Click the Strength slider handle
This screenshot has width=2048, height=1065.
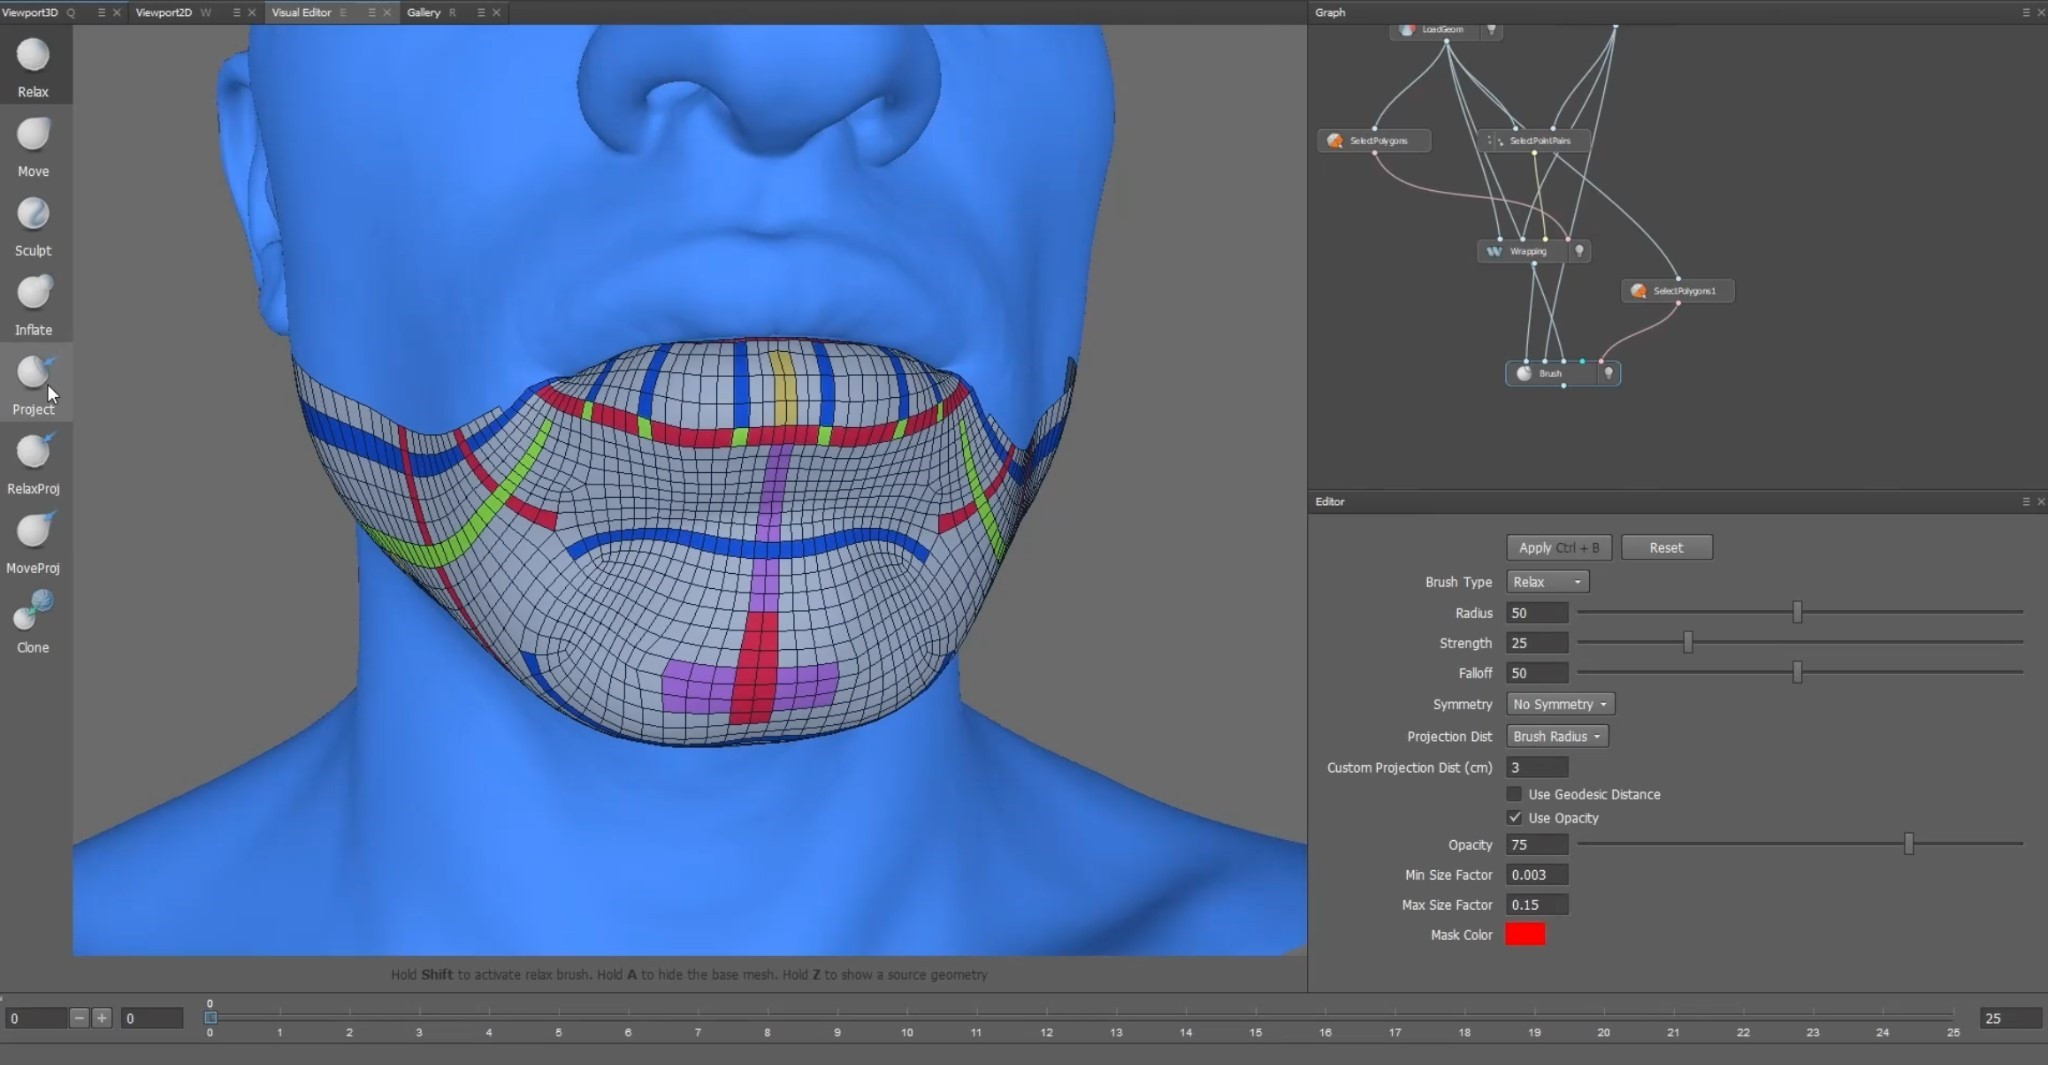(x=1688, y=642)
